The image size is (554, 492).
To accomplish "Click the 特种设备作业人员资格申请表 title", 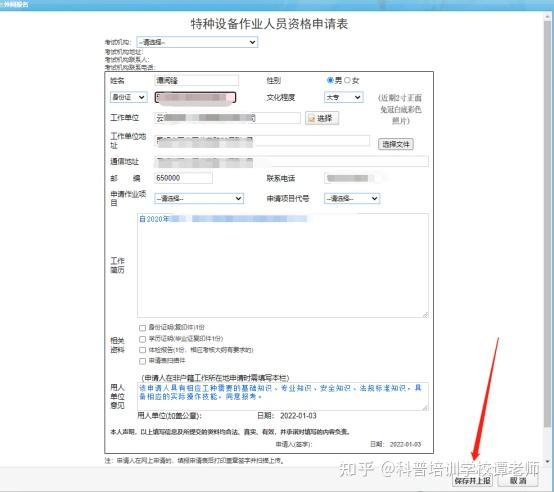I will [269, 24].
